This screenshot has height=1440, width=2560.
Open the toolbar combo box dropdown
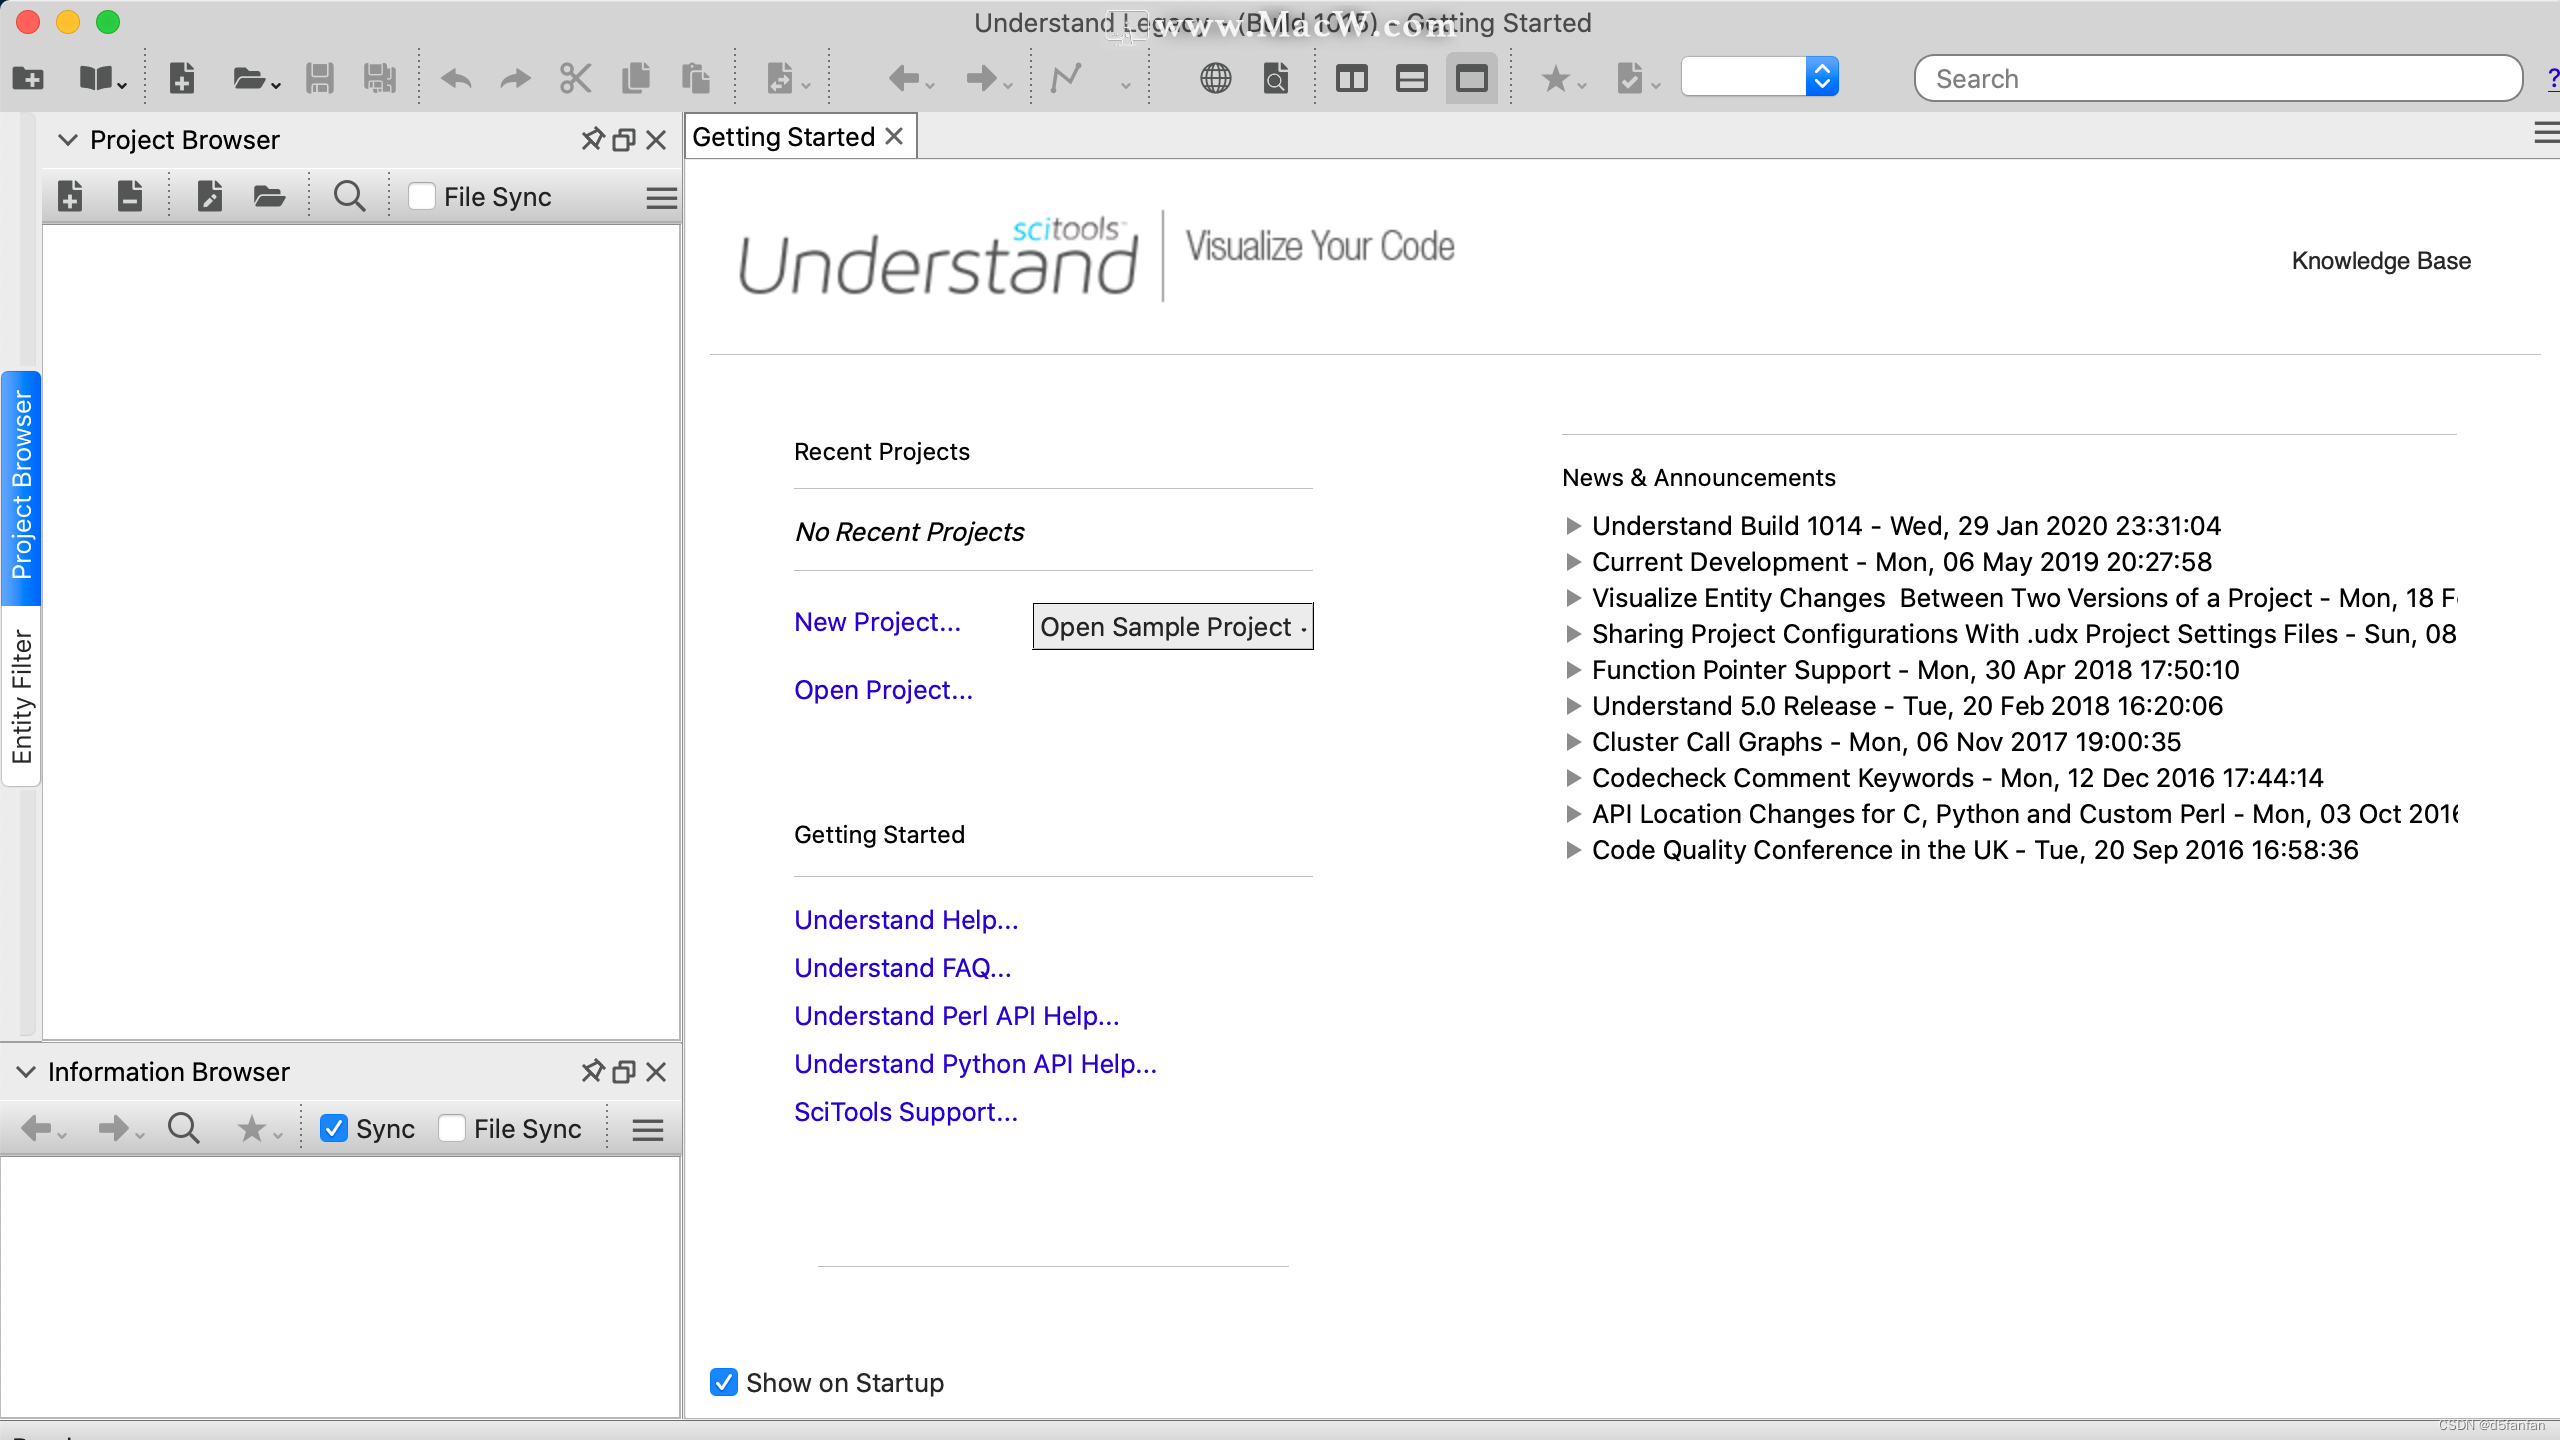pos(1821,77)
